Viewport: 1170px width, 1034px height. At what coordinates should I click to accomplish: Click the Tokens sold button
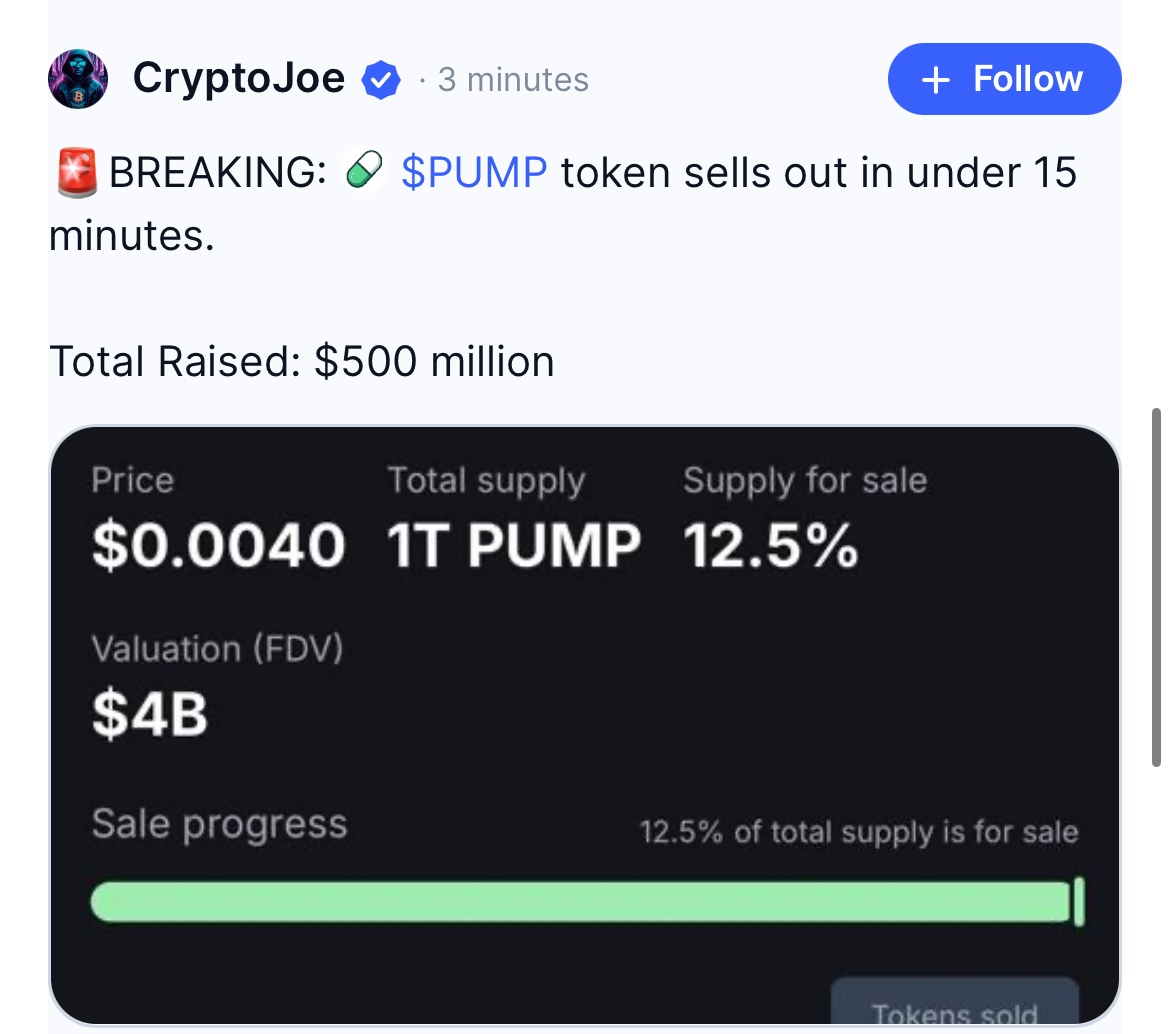(954, 1008)
